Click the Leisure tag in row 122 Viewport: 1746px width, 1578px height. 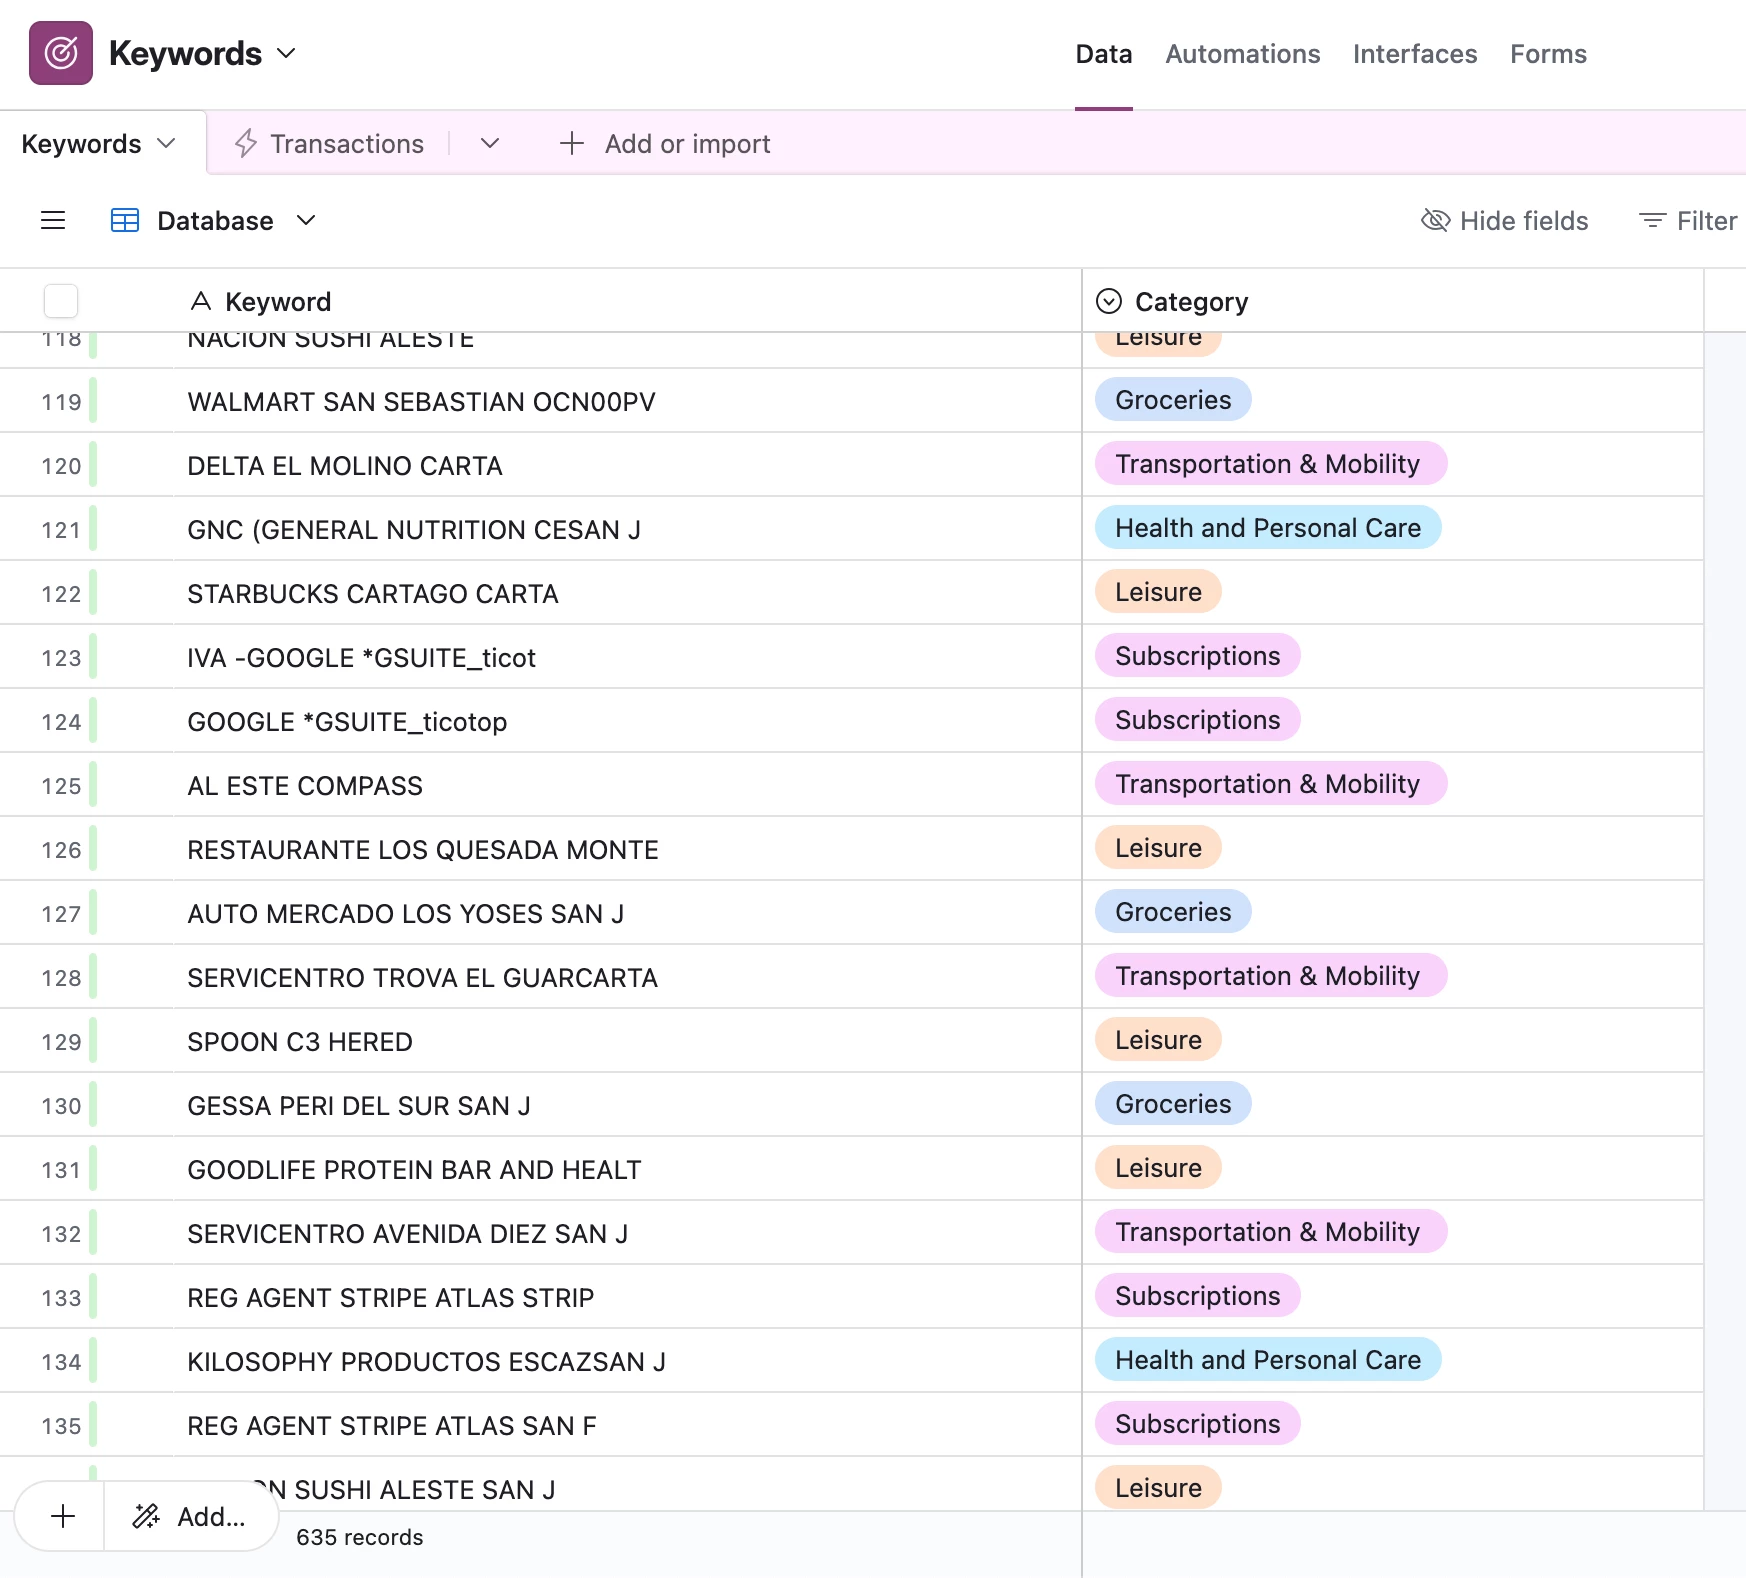pos(1158,592)
